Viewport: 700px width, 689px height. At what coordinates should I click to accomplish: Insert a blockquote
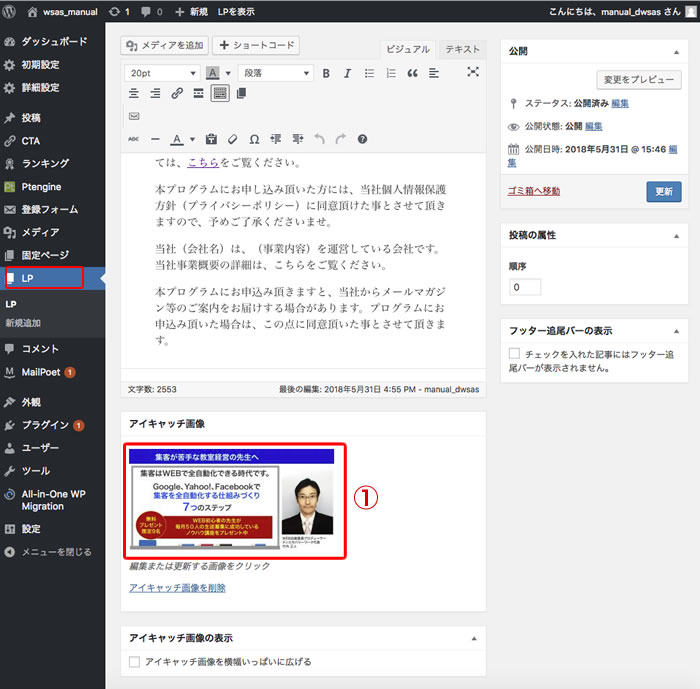412,73
